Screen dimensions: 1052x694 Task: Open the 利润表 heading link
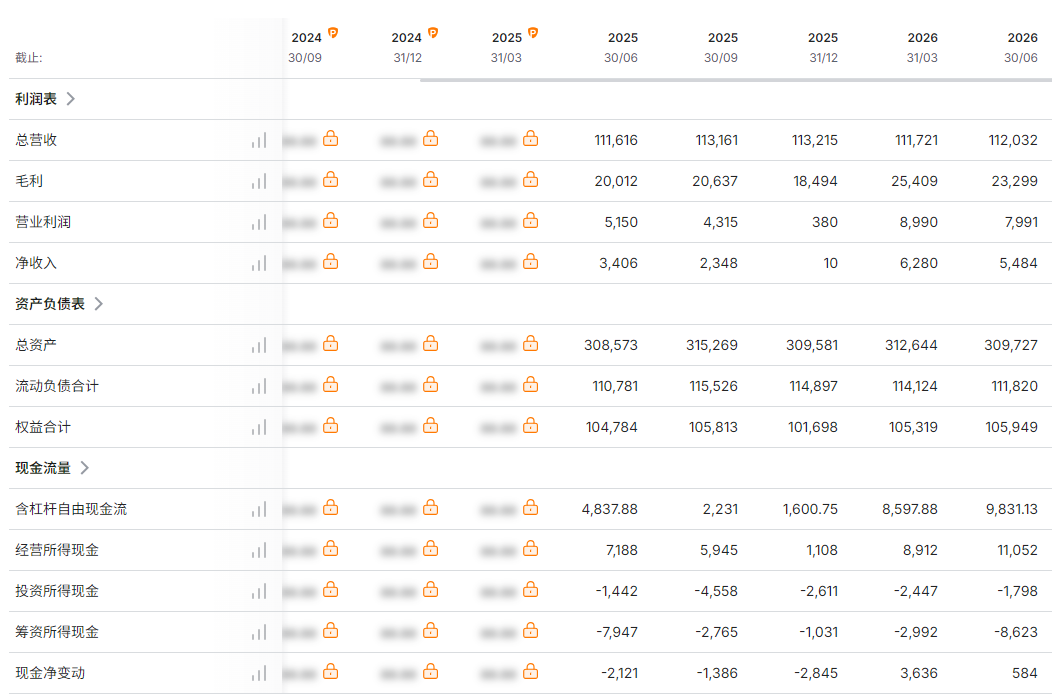click(x=36, y=99)
